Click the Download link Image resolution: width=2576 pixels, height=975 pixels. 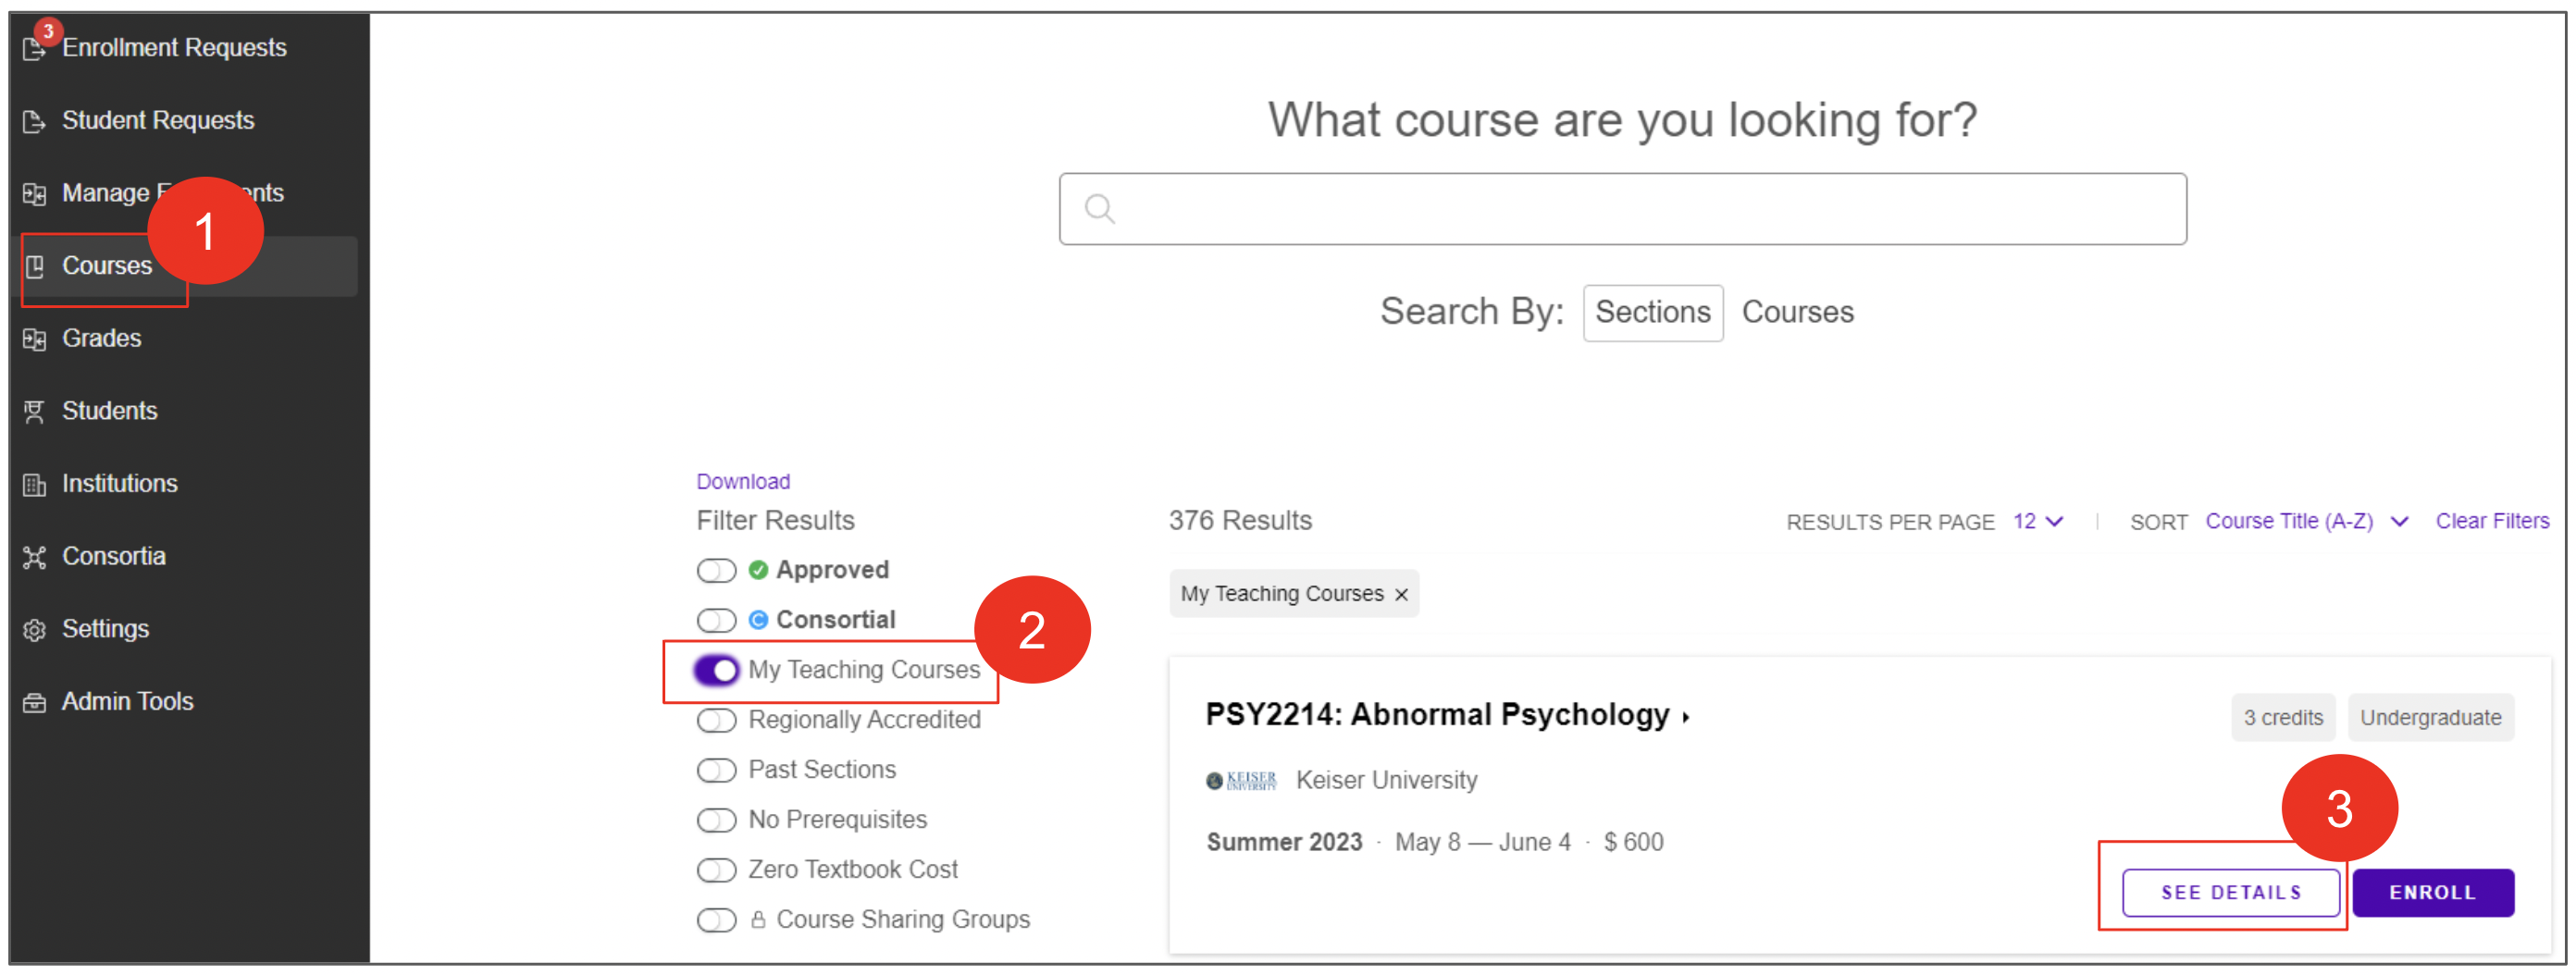743,481
